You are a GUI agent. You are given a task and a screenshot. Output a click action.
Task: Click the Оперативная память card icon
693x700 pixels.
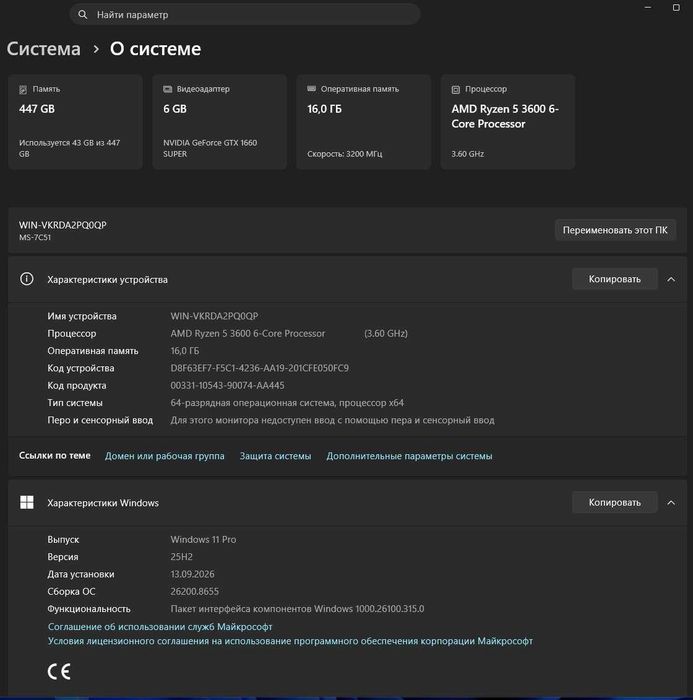click(311, 89)
